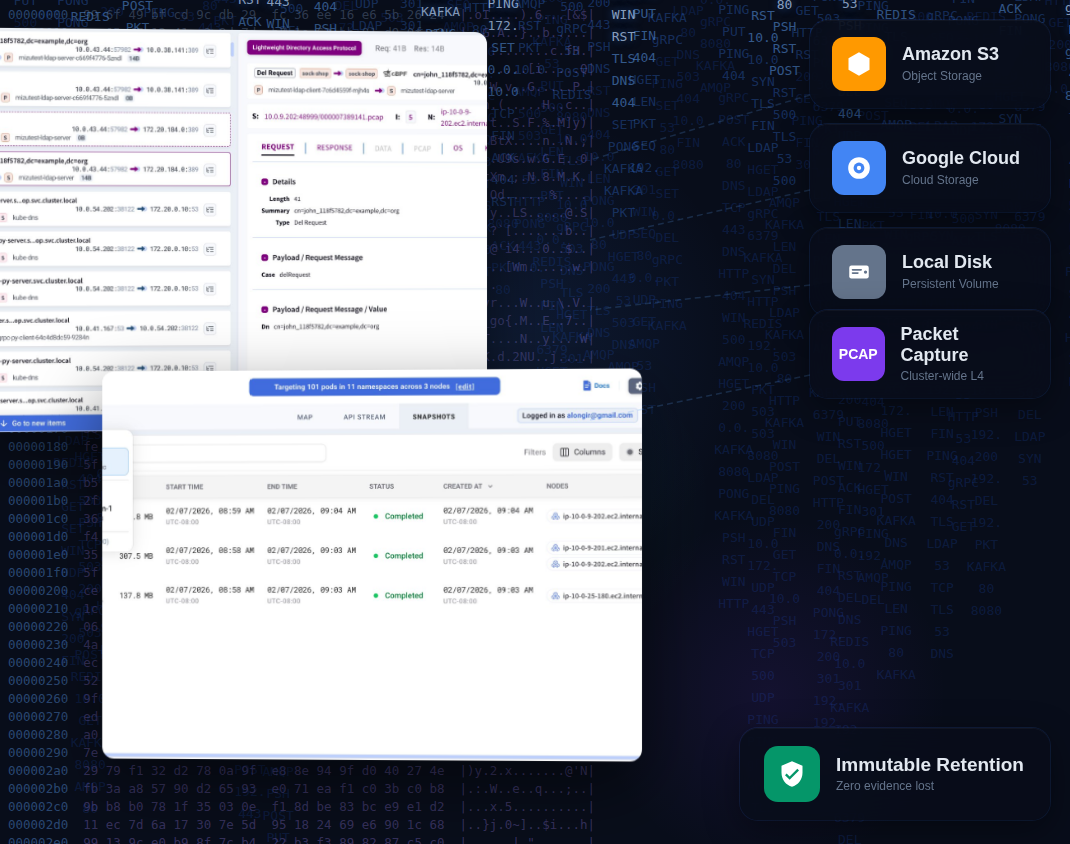Click the NODES column header

[x=557, y=486]
